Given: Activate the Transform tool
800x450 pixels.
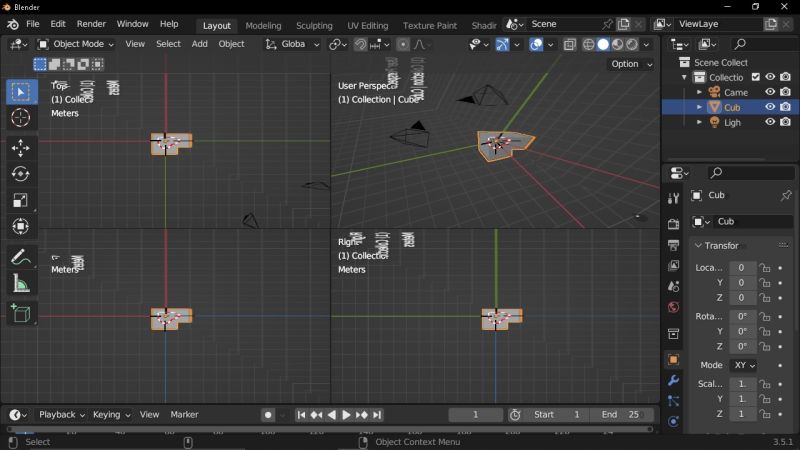Looking at the screenshot, I should [x=21, y=227].
